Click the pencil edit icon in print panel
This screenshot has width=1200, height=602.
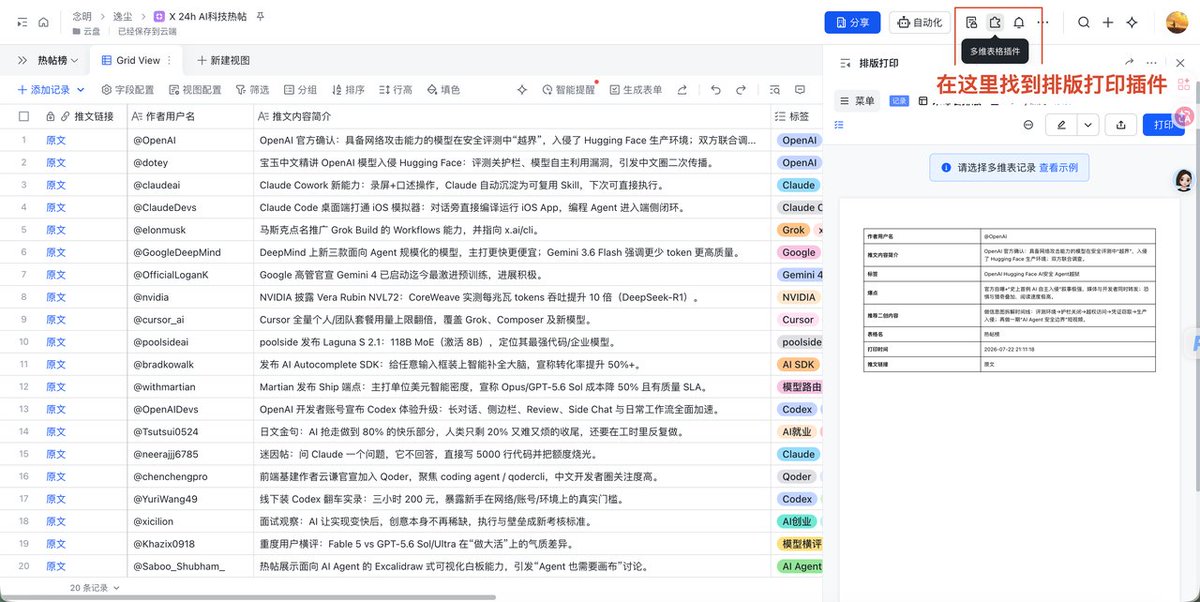point(1061,125)
